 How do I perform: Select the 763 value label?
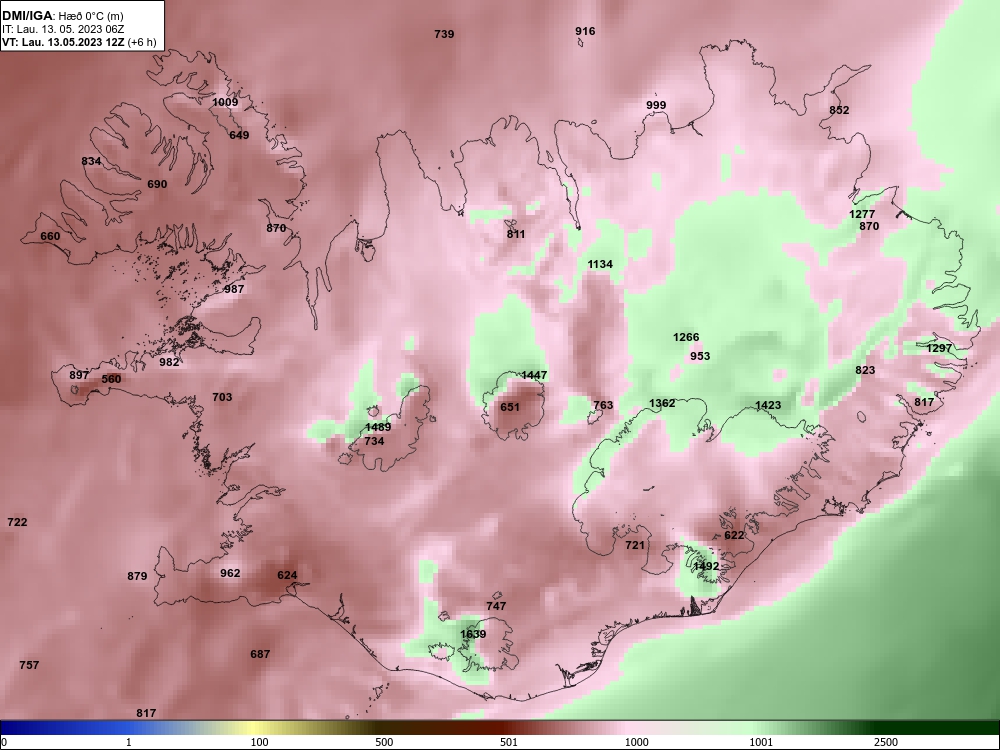(x=603, y=405)
